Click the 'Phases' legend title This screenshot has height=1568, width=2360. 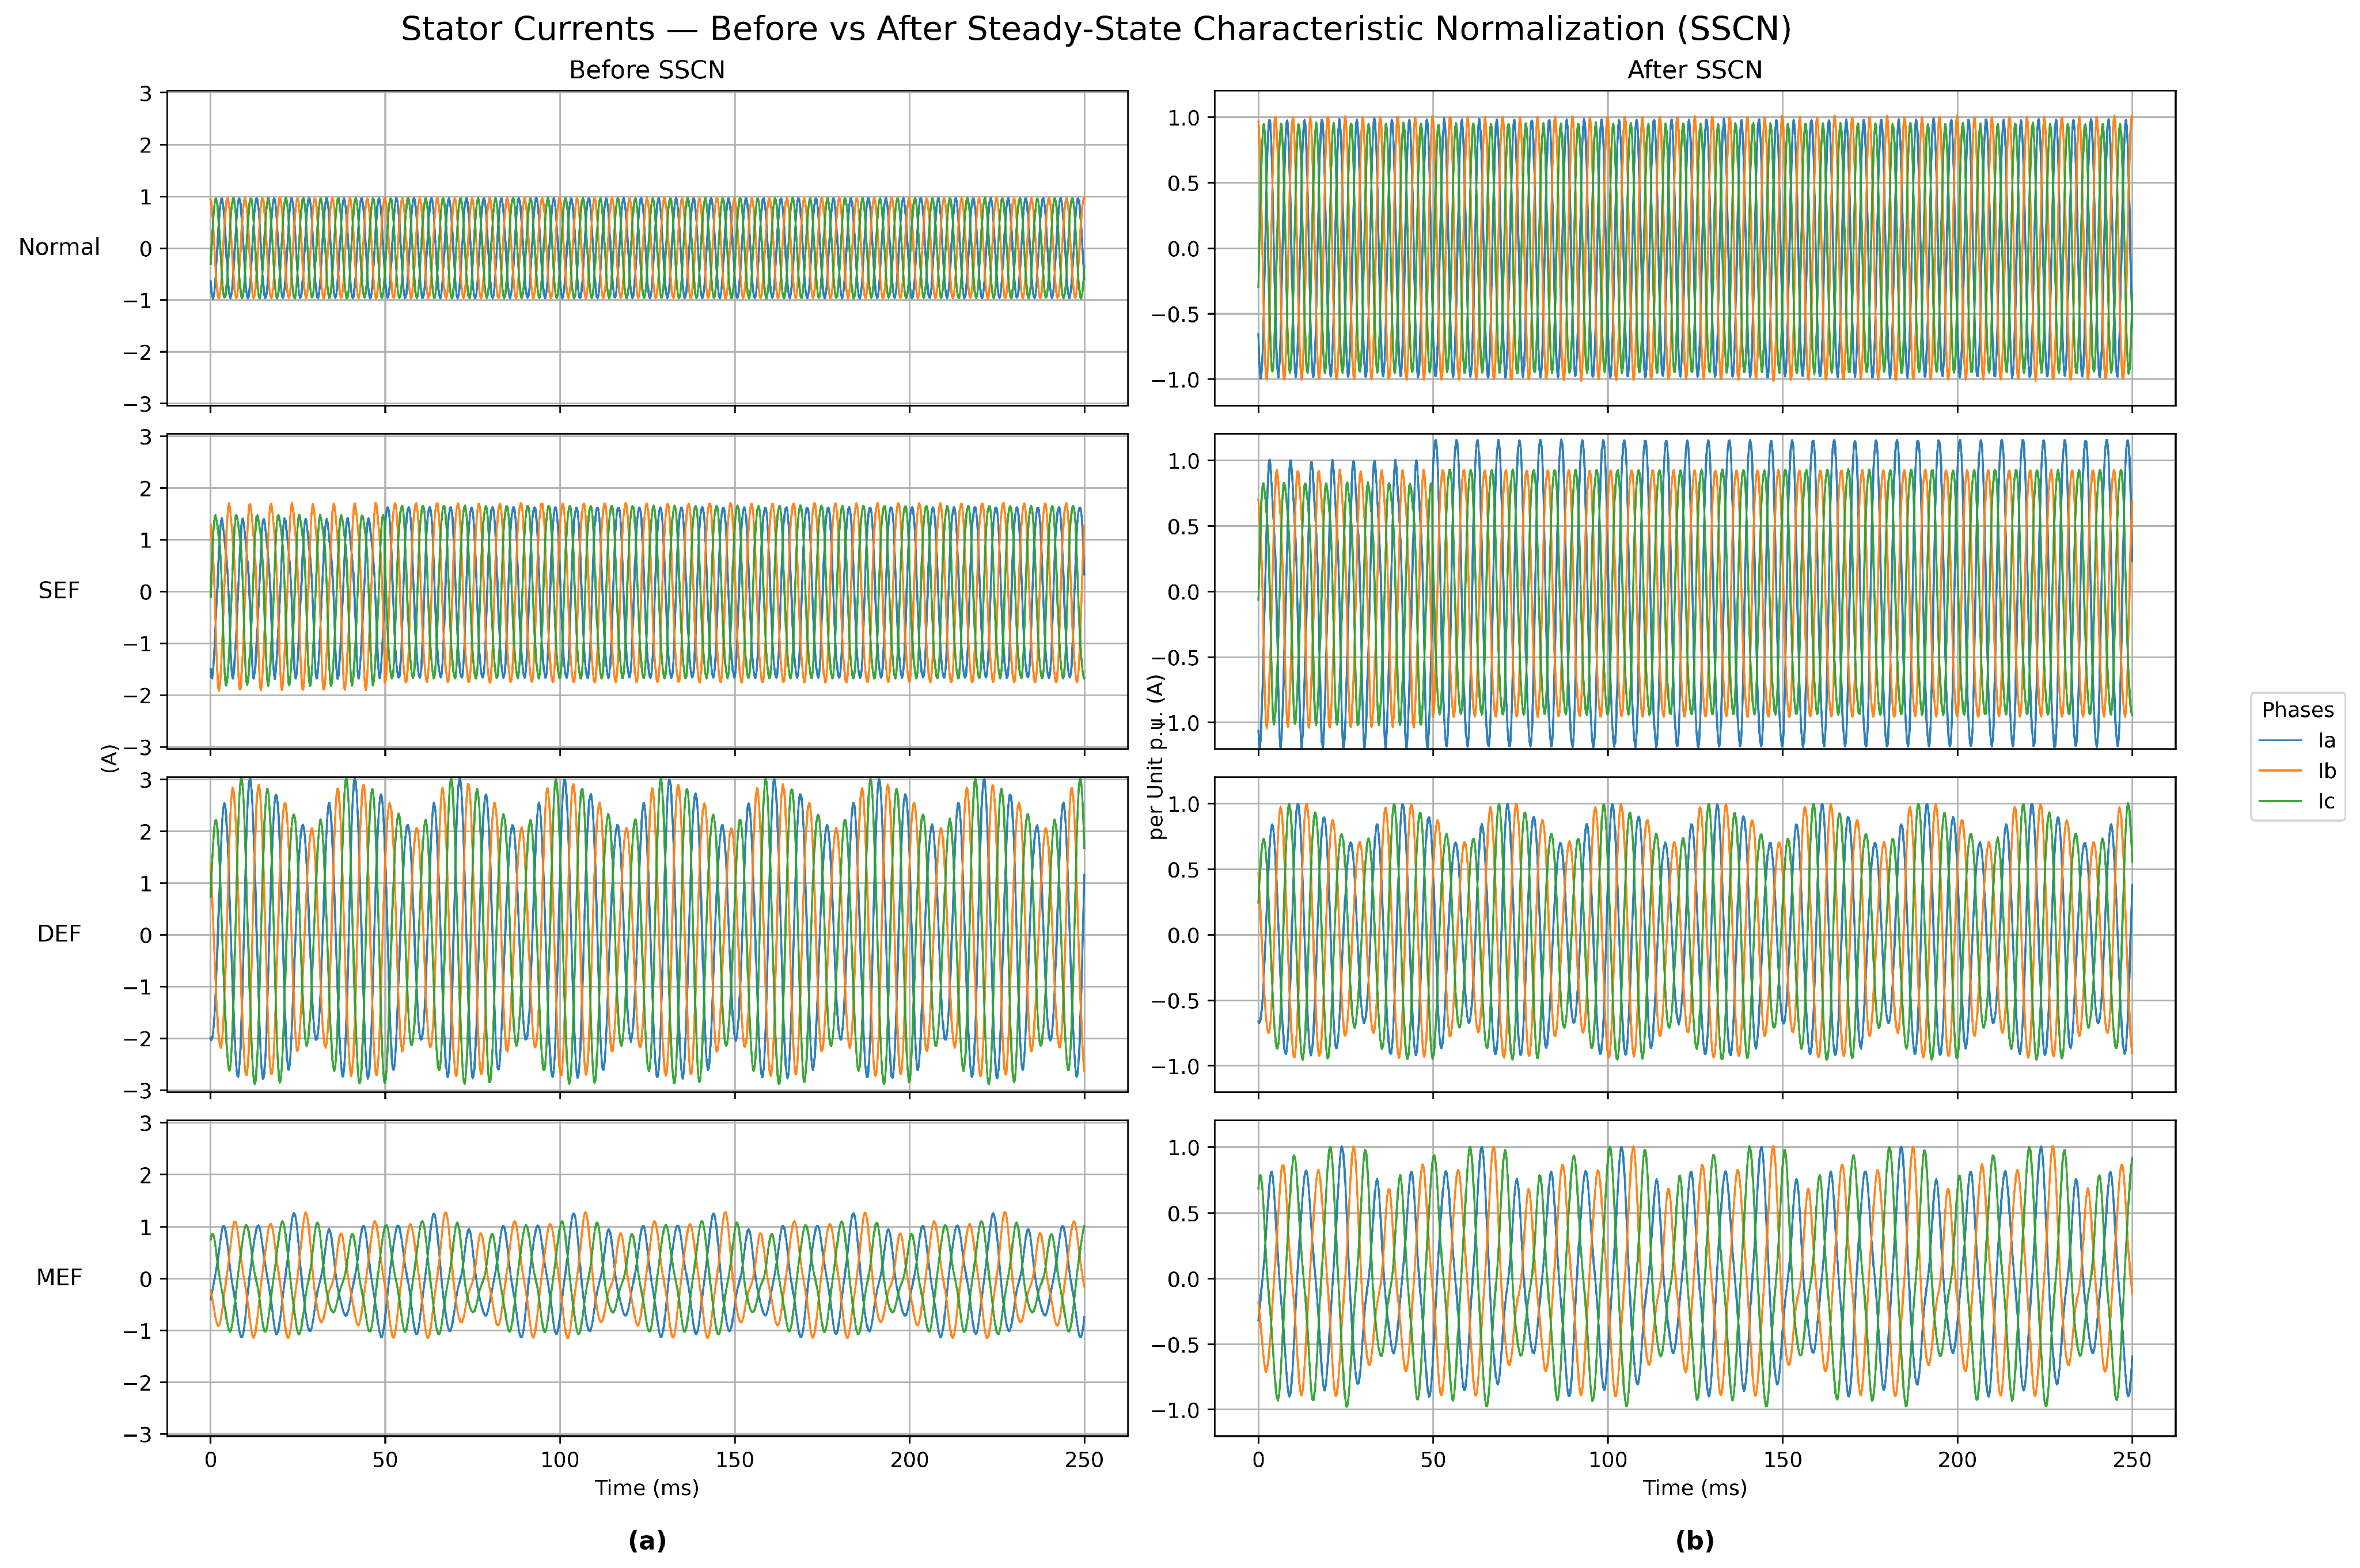point(2297,710)
